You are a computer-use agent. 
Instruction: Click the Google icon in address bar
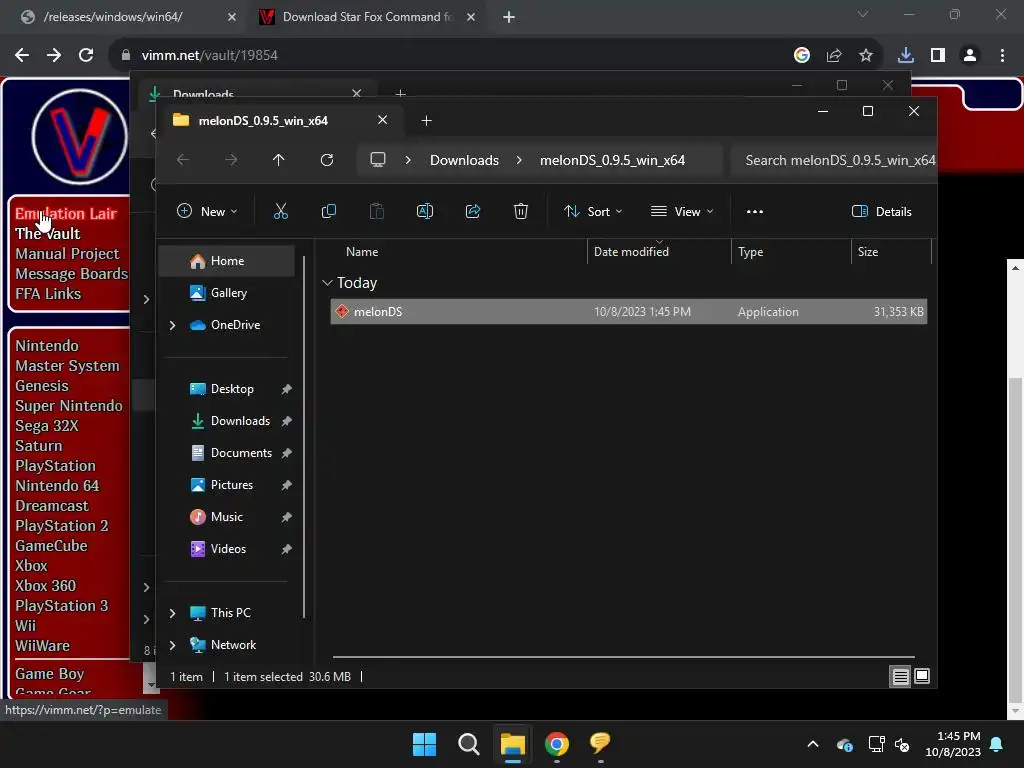tap(802, 56)
